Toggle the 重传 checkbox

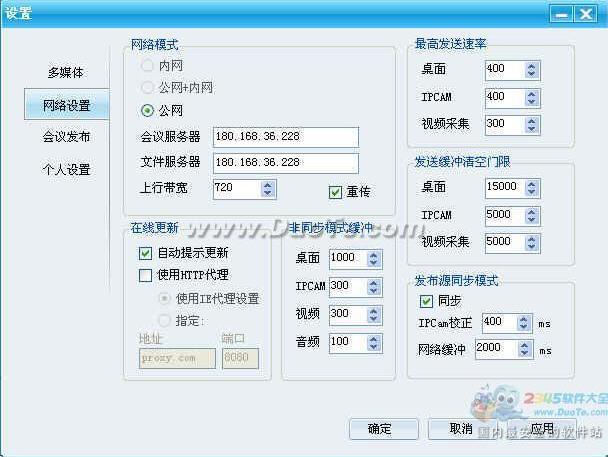(335, 192)
